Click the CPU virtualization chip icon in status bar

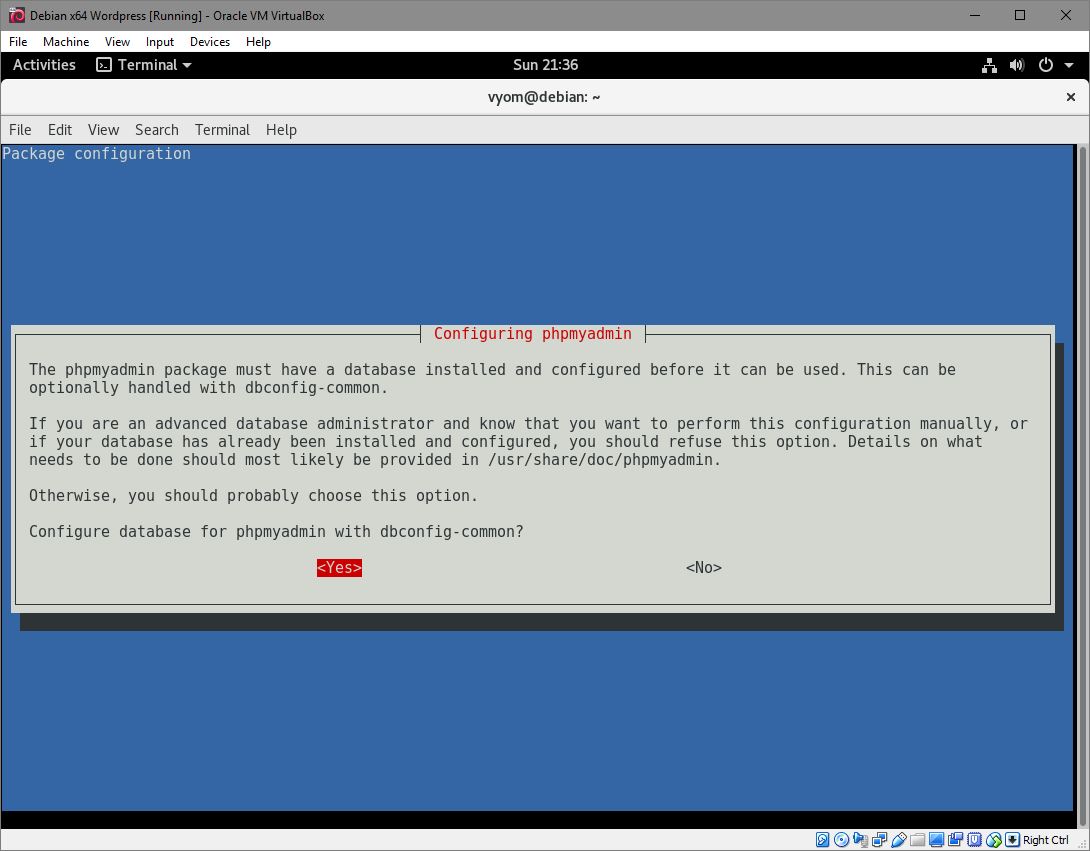pyautogui.click(x=975, y=840)
